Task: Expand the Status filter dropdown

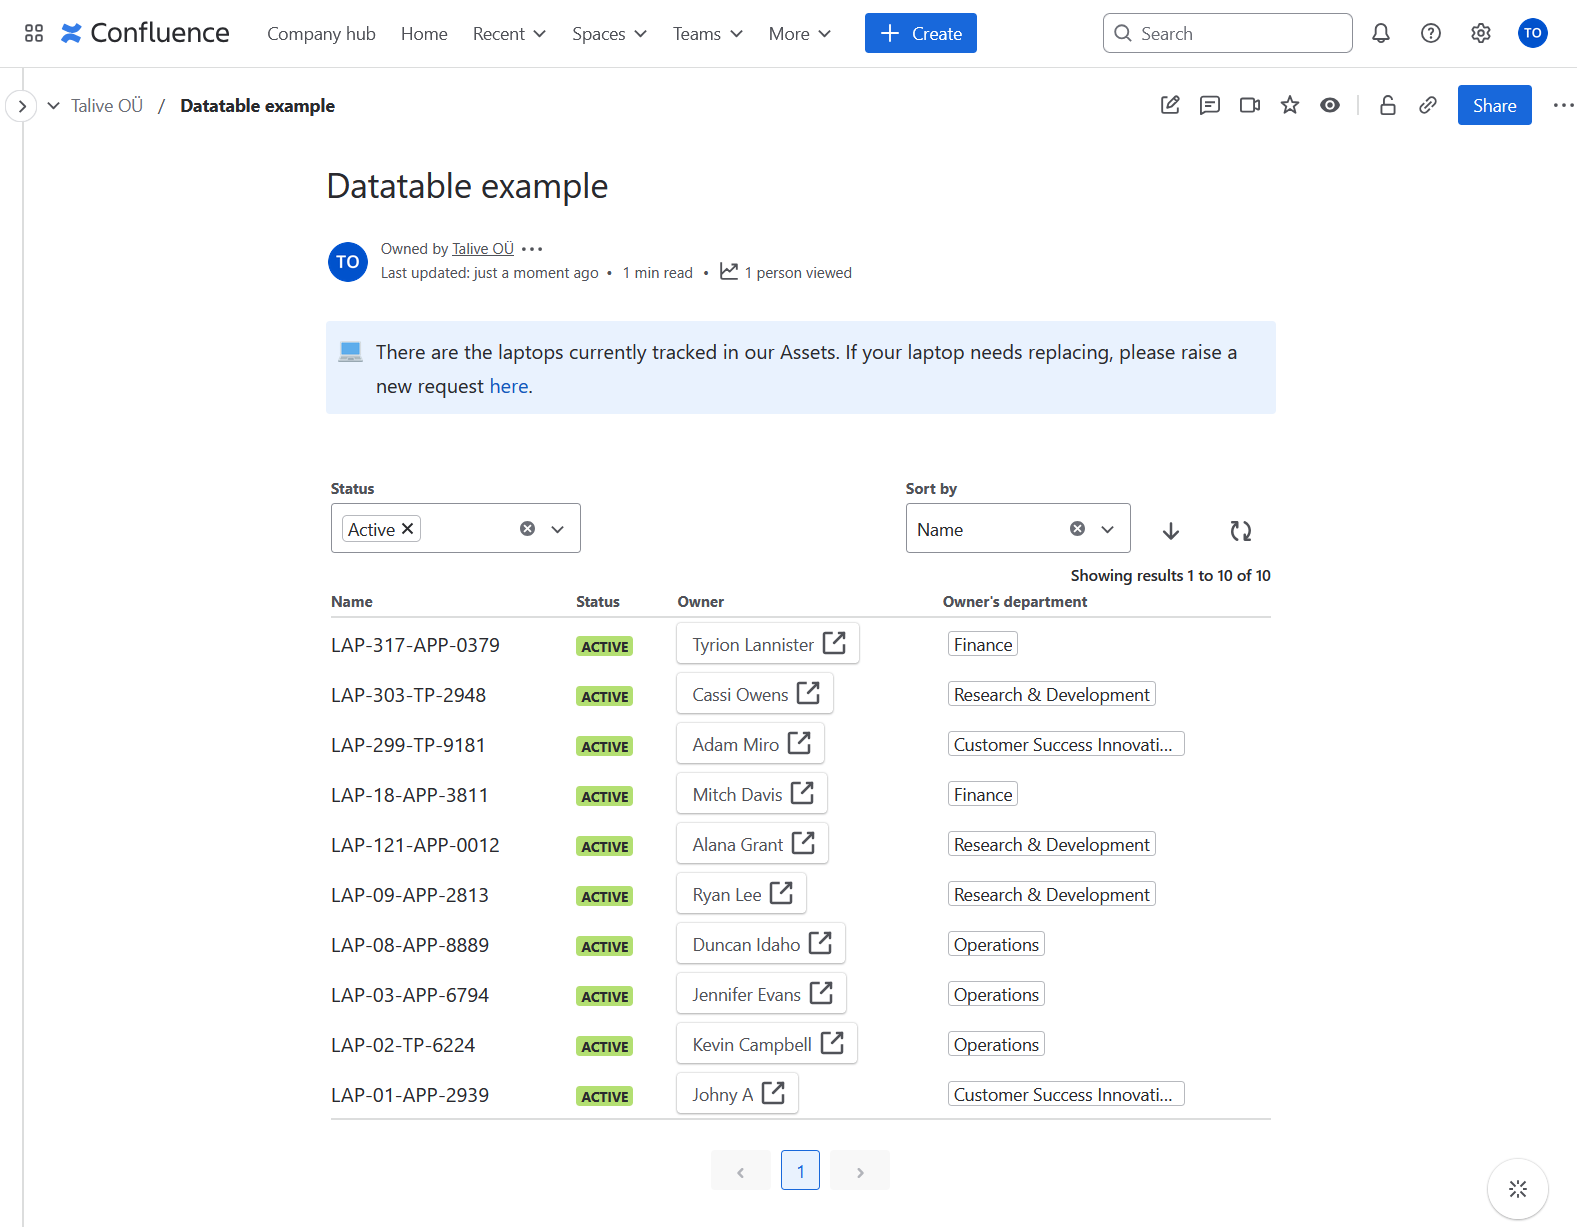Action: [x=558, y=529]
